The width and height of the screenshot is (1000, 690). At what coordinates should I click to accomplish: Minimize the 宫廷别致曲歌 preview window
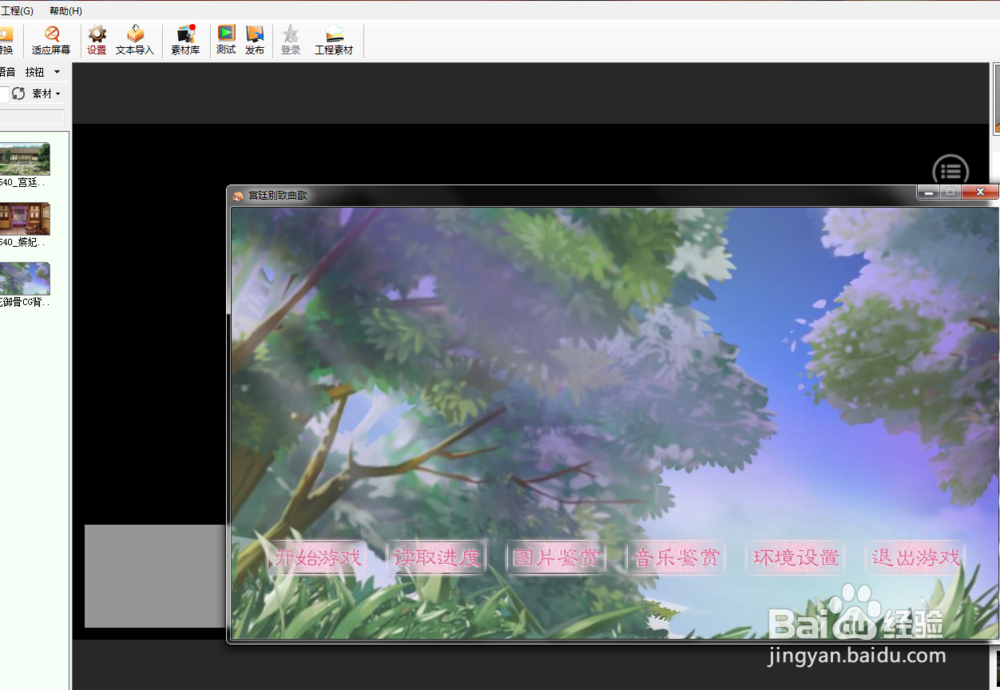click(x=929, y=192)
